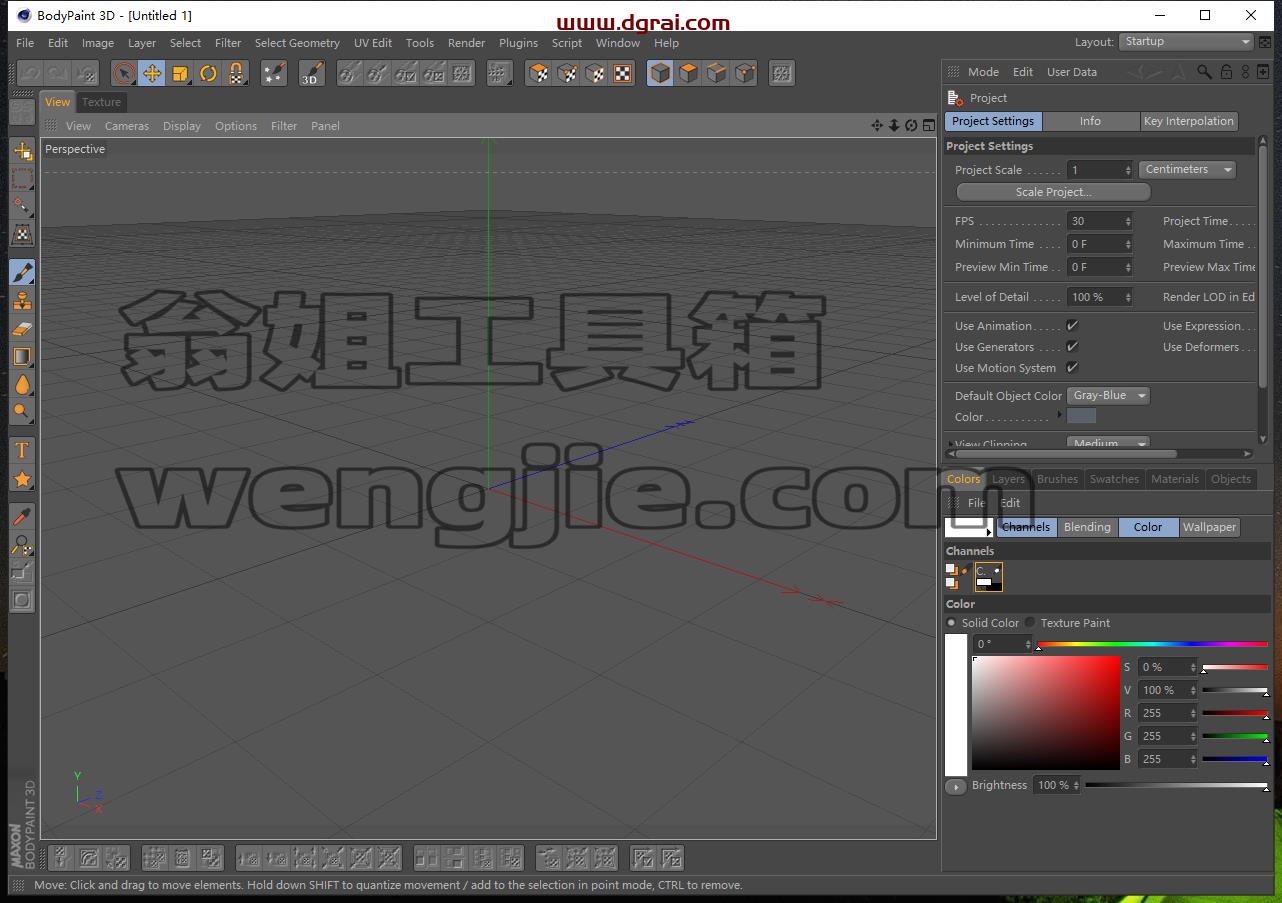Screen dimensions: 1282x903
Task: Open the Render menu
Action: [466, 43]
